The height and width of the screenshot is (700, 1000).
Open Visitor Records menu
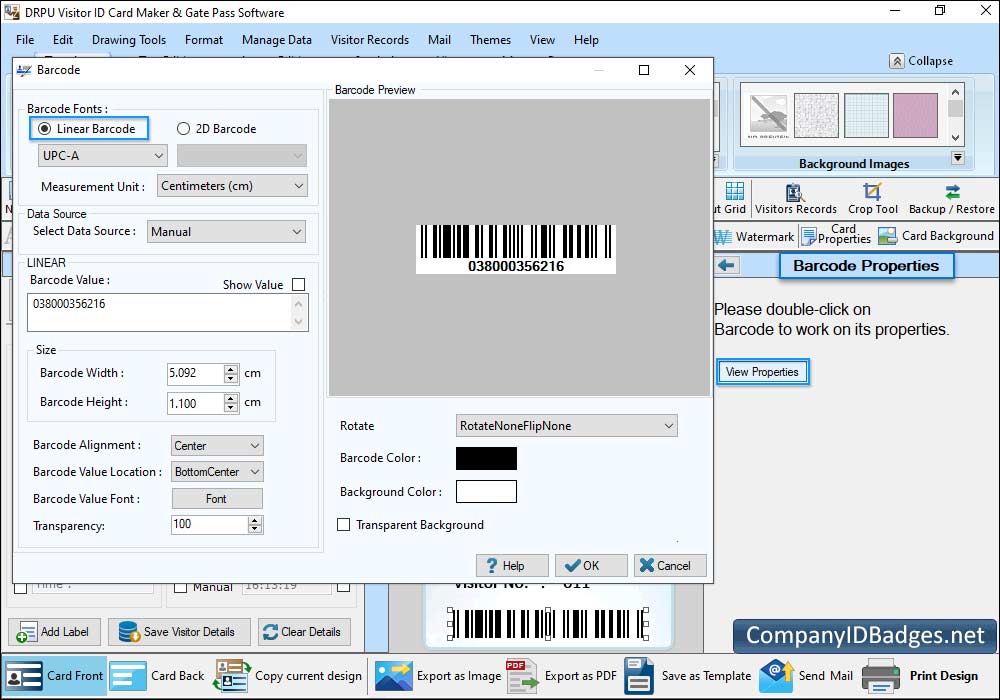pos(369,40)
